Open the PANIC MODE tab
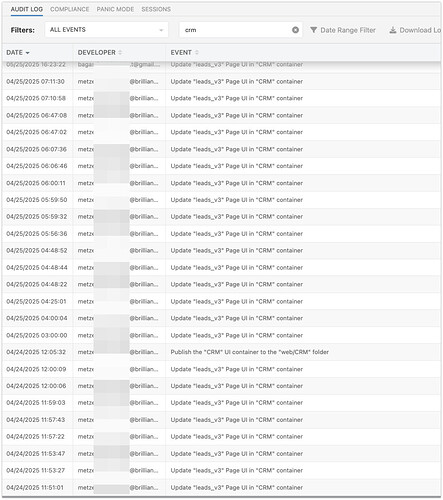The height and width of the screenshot is (500, 443). pos(115,9)
